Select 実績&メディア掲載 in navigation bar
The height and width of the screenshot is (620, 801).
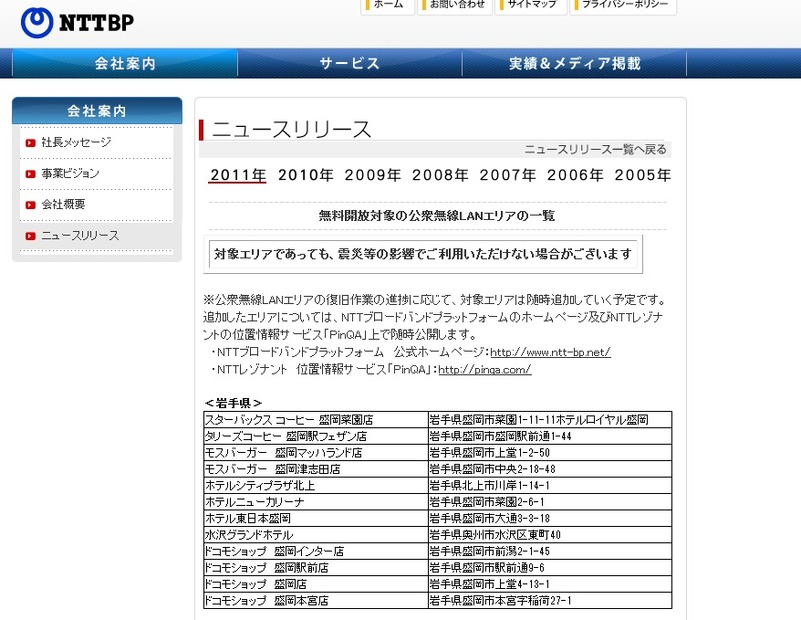click(574, 63)
